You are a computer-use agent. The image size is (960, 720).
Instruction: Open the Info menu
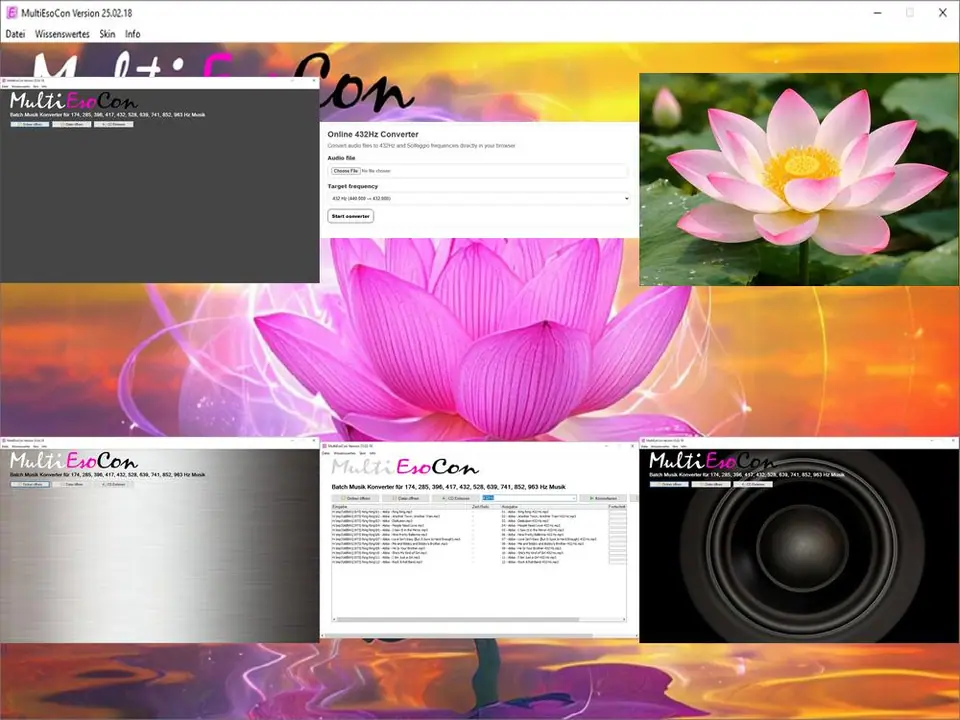[133, 33]
